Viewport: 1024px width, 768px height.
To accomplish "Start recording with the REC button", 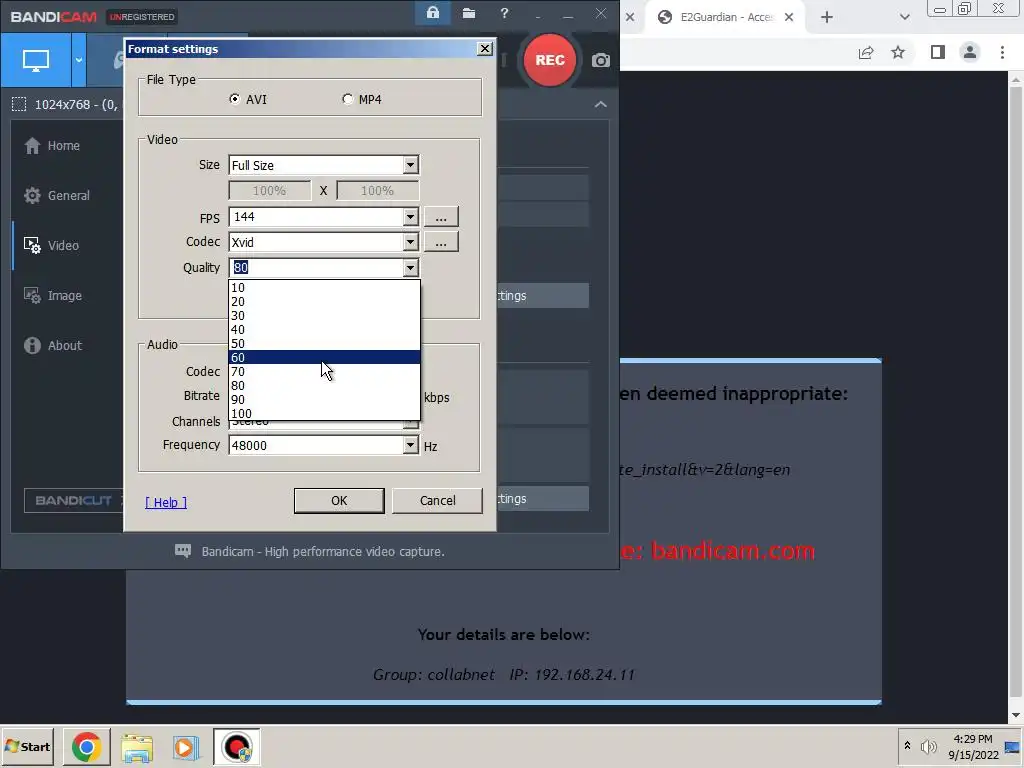I will pyautogui.click(x=550, y=60).
